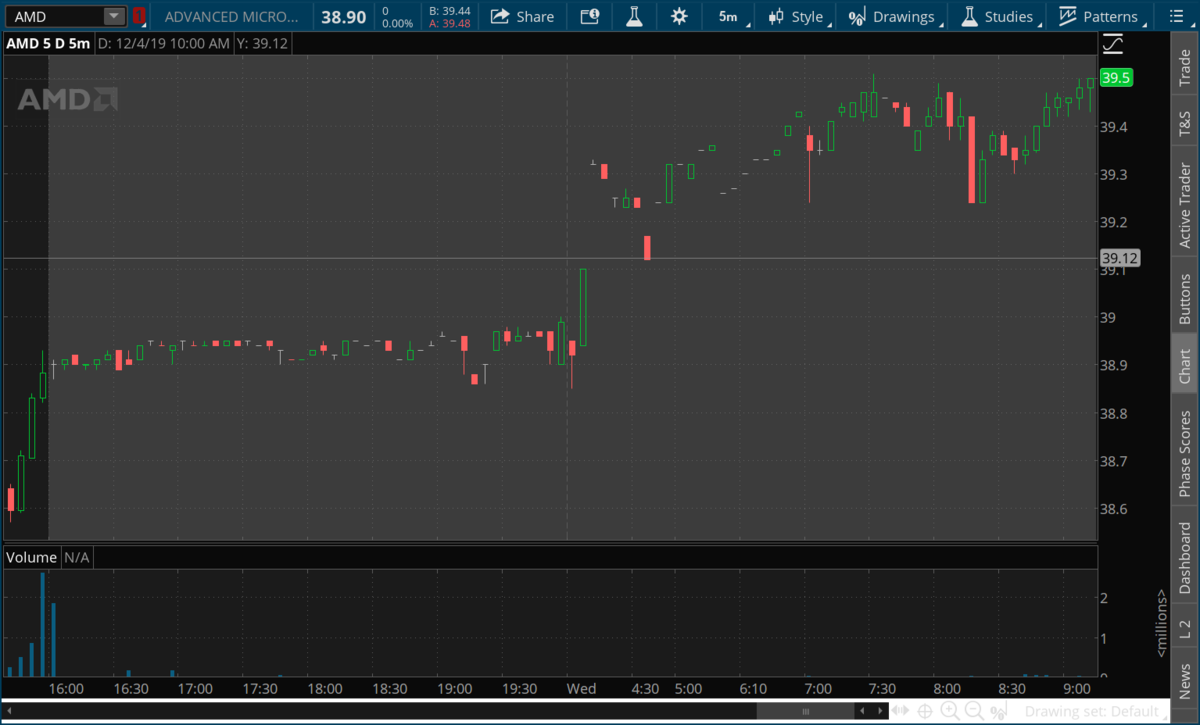The image size is (1200, 725).
Task: Click the 0.00% percent change readout
Action: coord(397,23)
